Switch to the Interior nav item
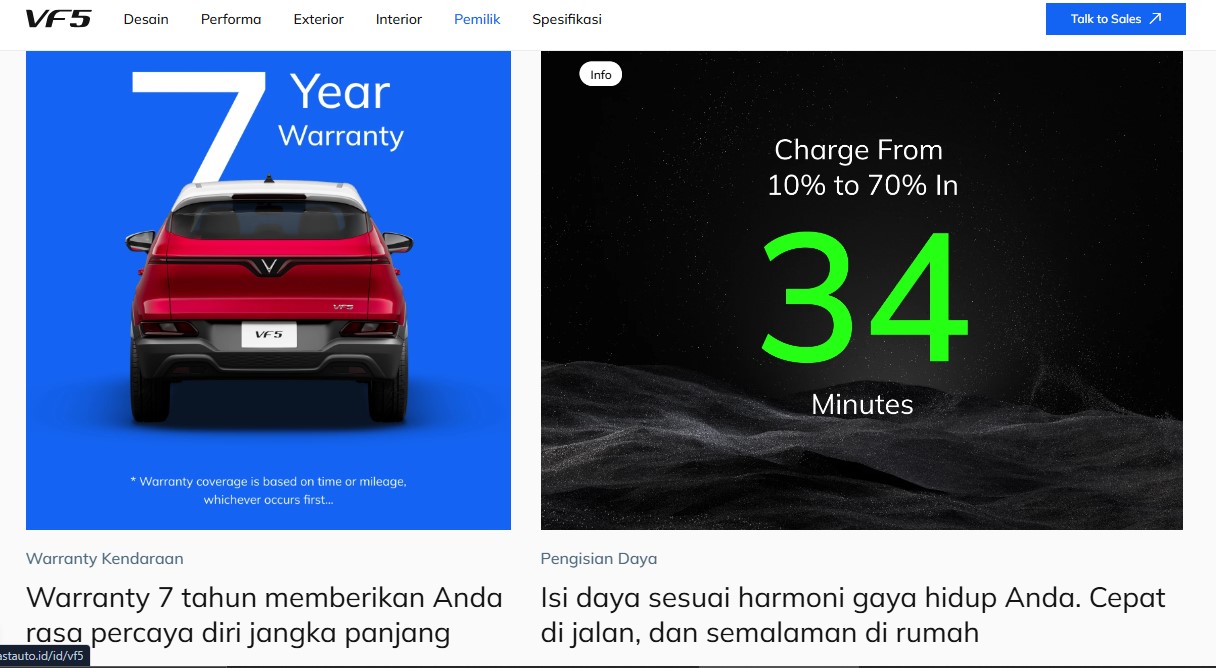 399,19
